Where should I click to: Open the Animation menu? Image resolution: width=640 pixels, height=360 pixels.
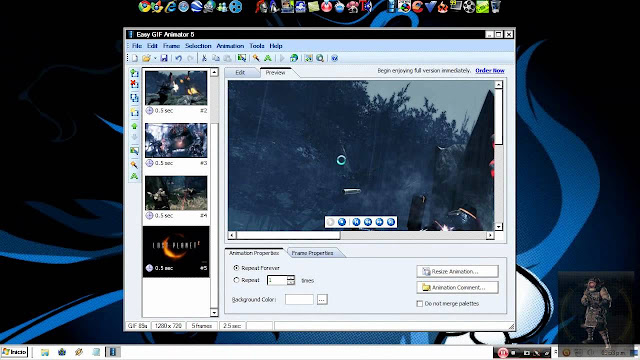tap(230, 46)
